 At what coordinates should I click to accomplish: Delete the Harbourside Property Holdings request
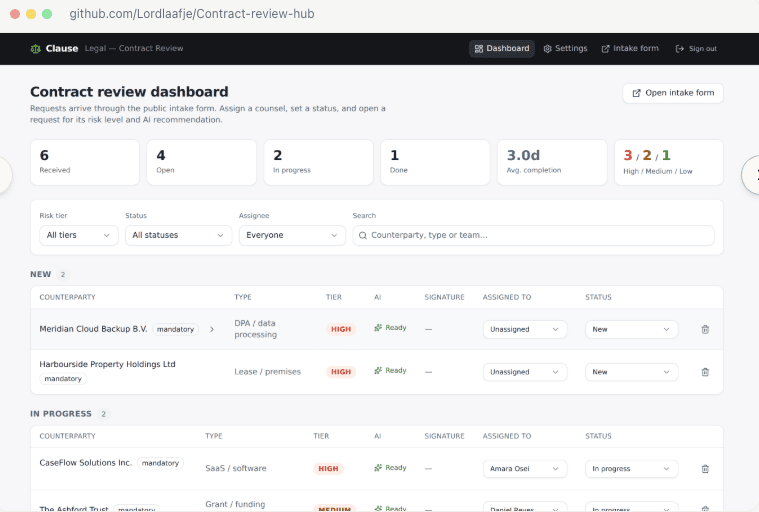705,372
